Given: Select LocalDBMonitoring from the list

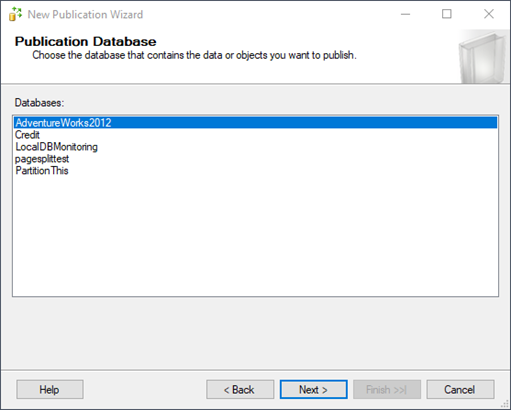Looking at the screenshot, I should [56, 147].
